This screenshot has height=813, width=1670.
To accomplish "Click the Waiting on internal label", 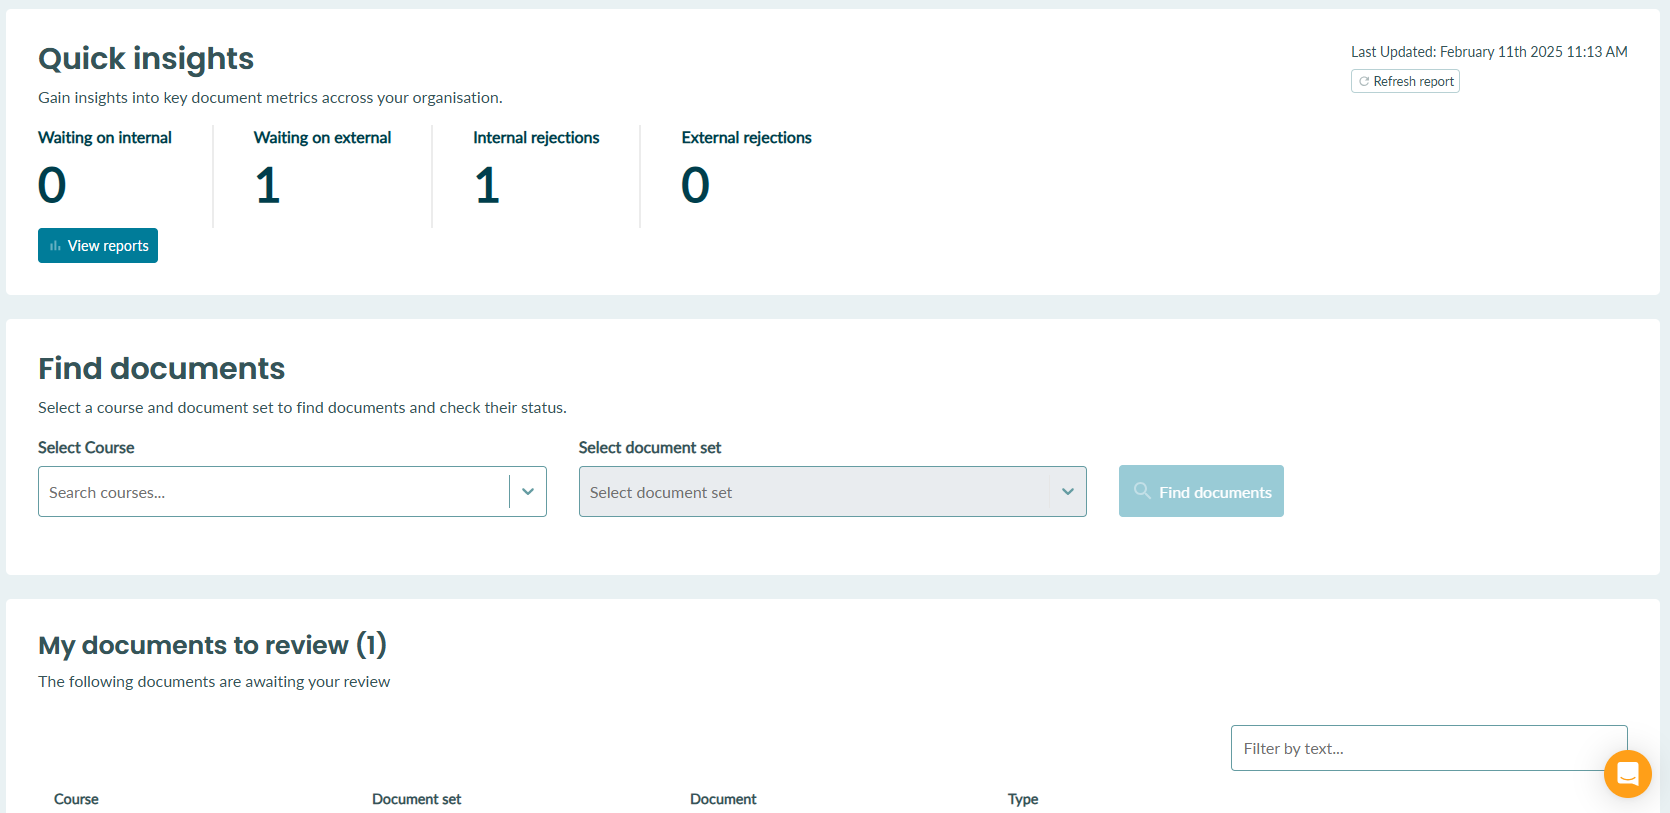I will point(105,138).
